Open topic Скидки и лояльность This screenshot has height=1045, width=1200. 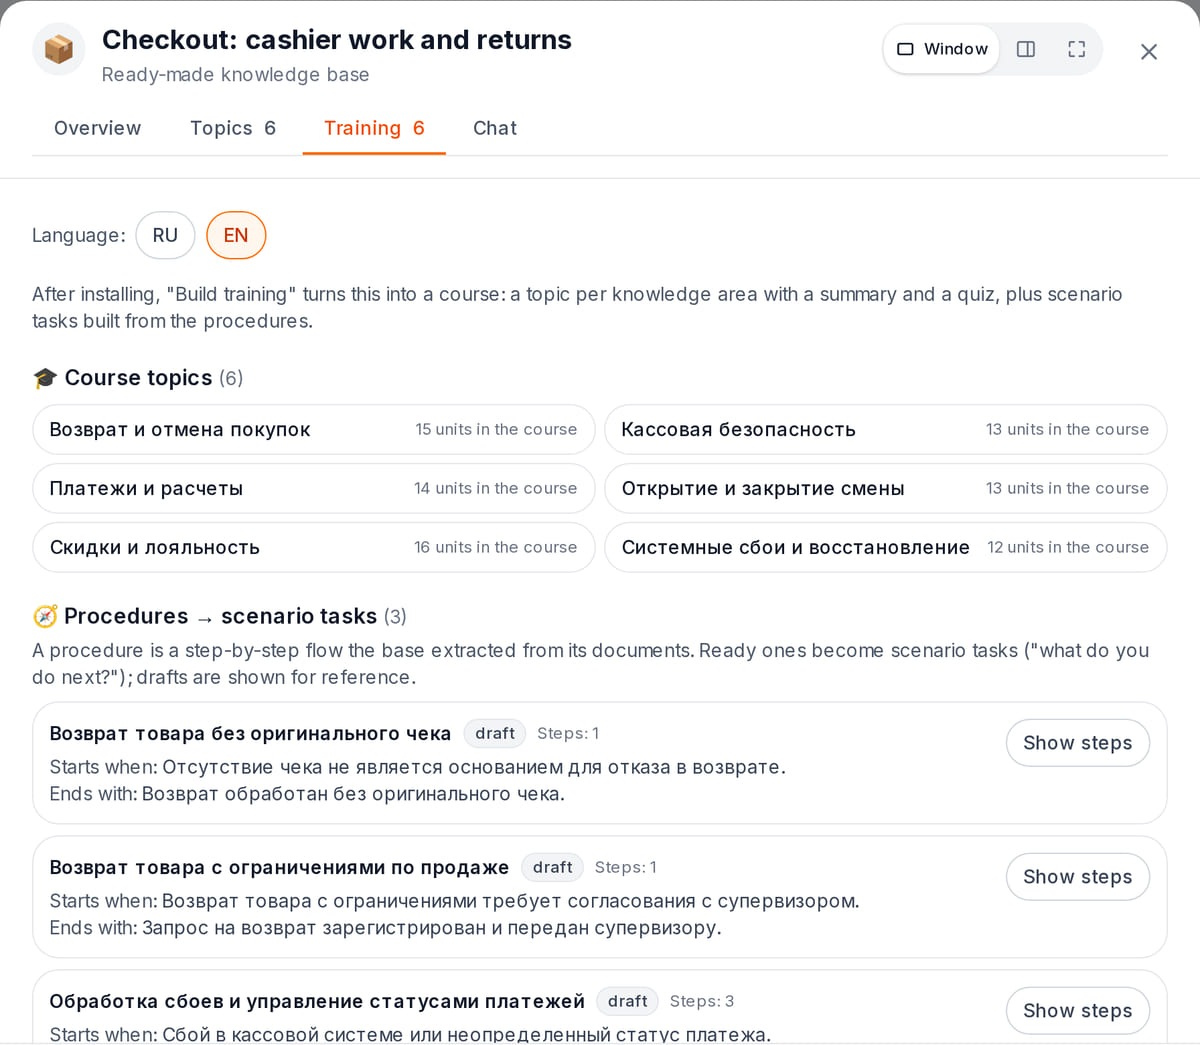point(314,547)
